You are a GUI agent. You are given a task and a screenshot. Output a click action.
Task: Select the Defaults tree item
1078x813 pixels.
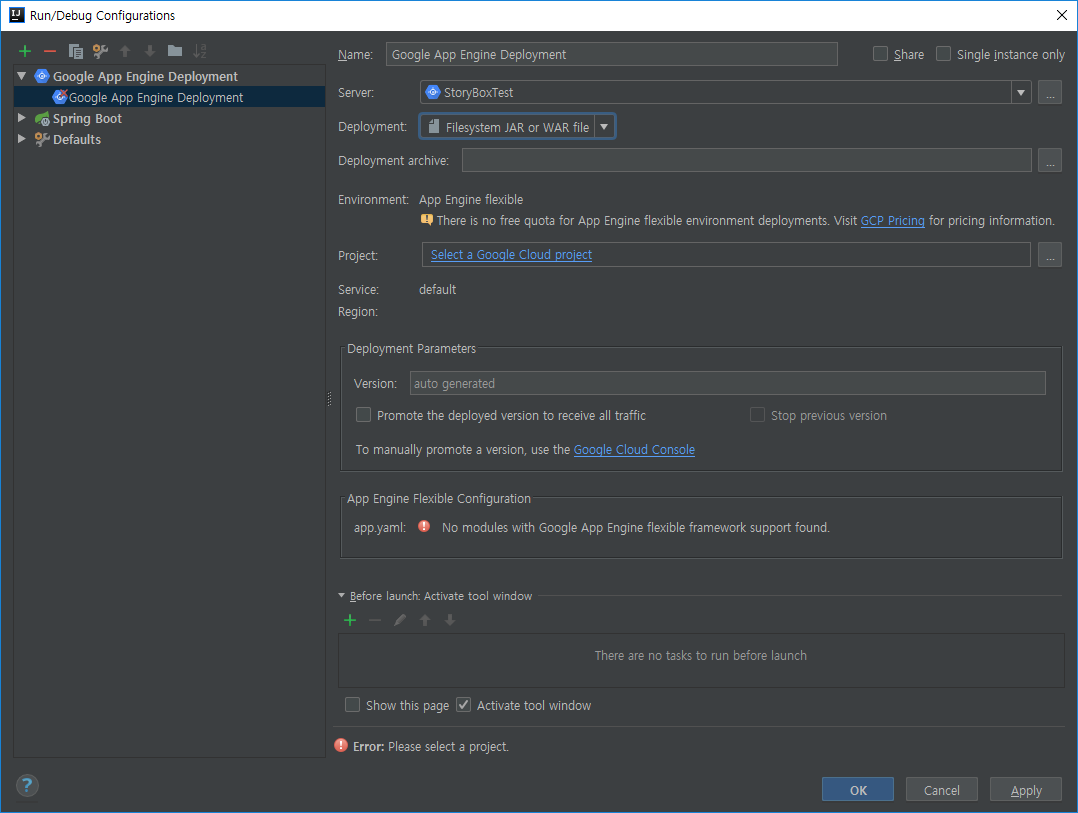coord(169,139)
